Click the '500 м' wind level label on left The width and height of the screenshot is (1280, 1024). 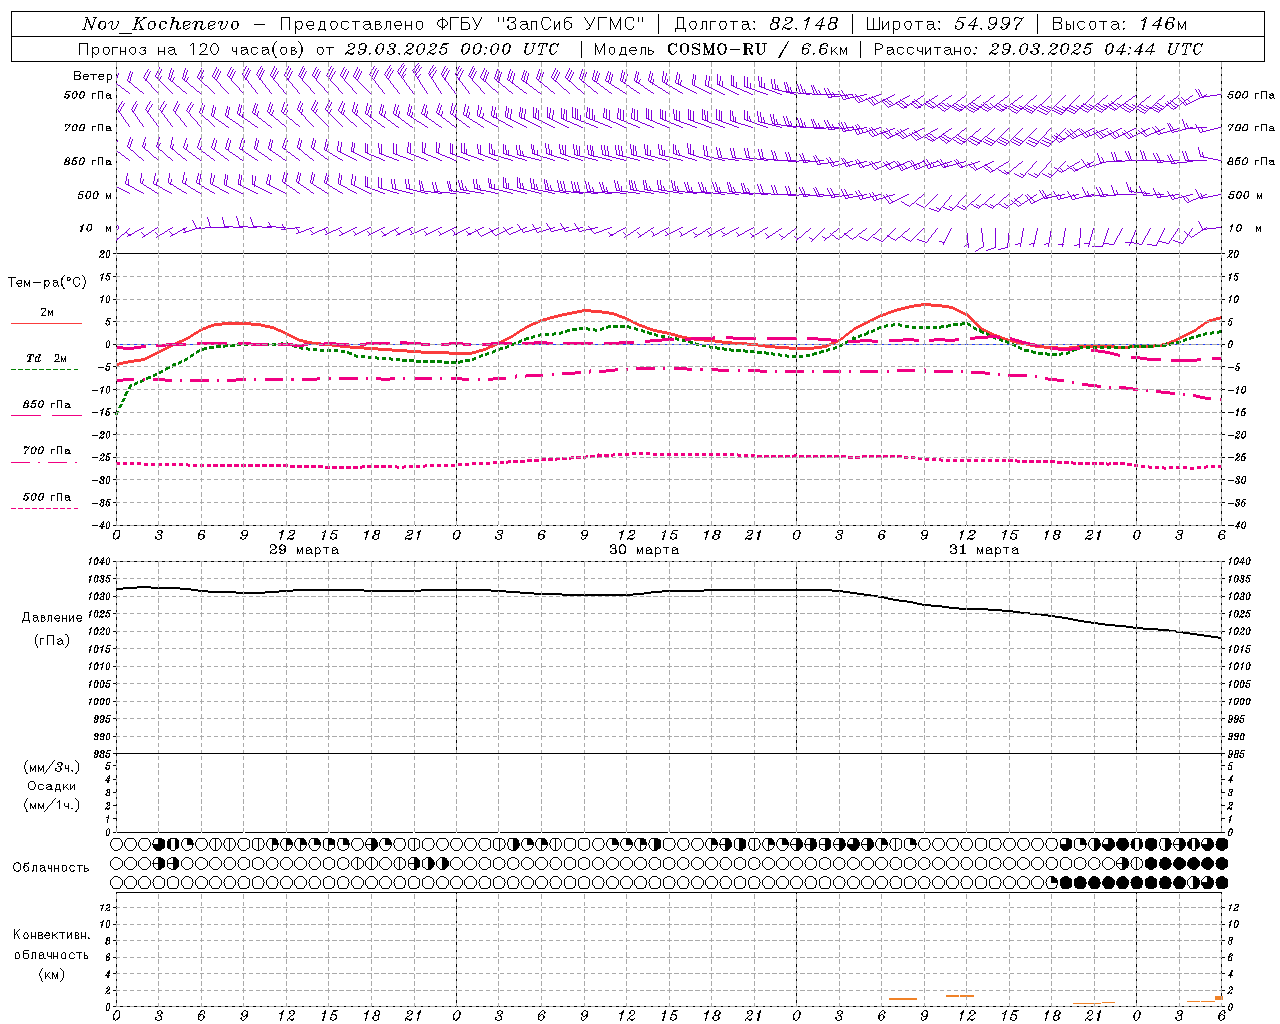click(95, 195)
